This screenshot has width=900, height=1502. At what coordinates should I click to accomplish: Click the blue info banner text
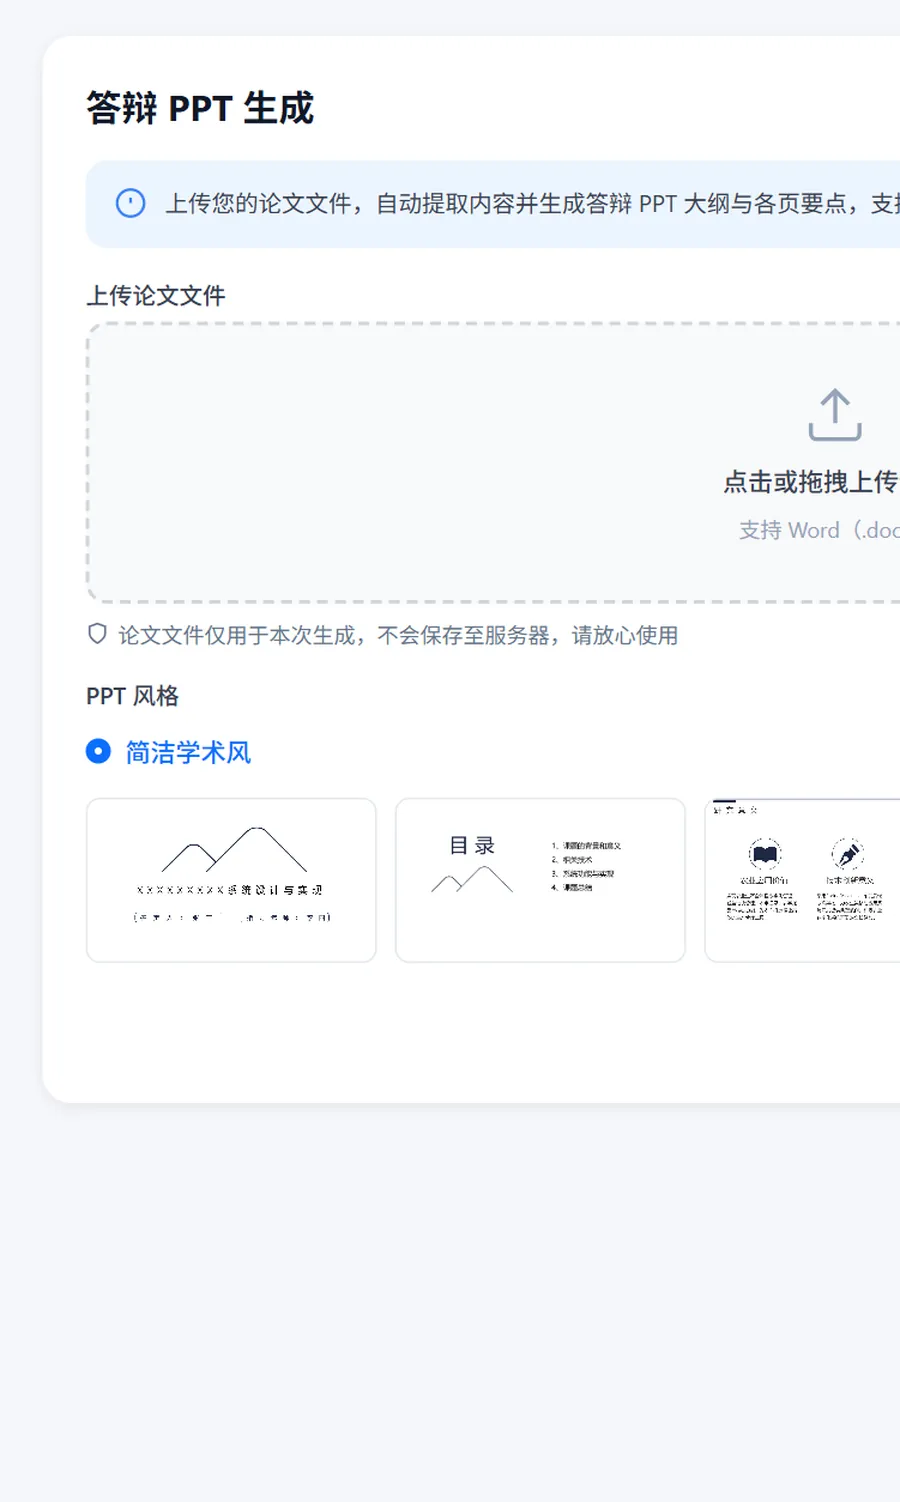(532, 204)
